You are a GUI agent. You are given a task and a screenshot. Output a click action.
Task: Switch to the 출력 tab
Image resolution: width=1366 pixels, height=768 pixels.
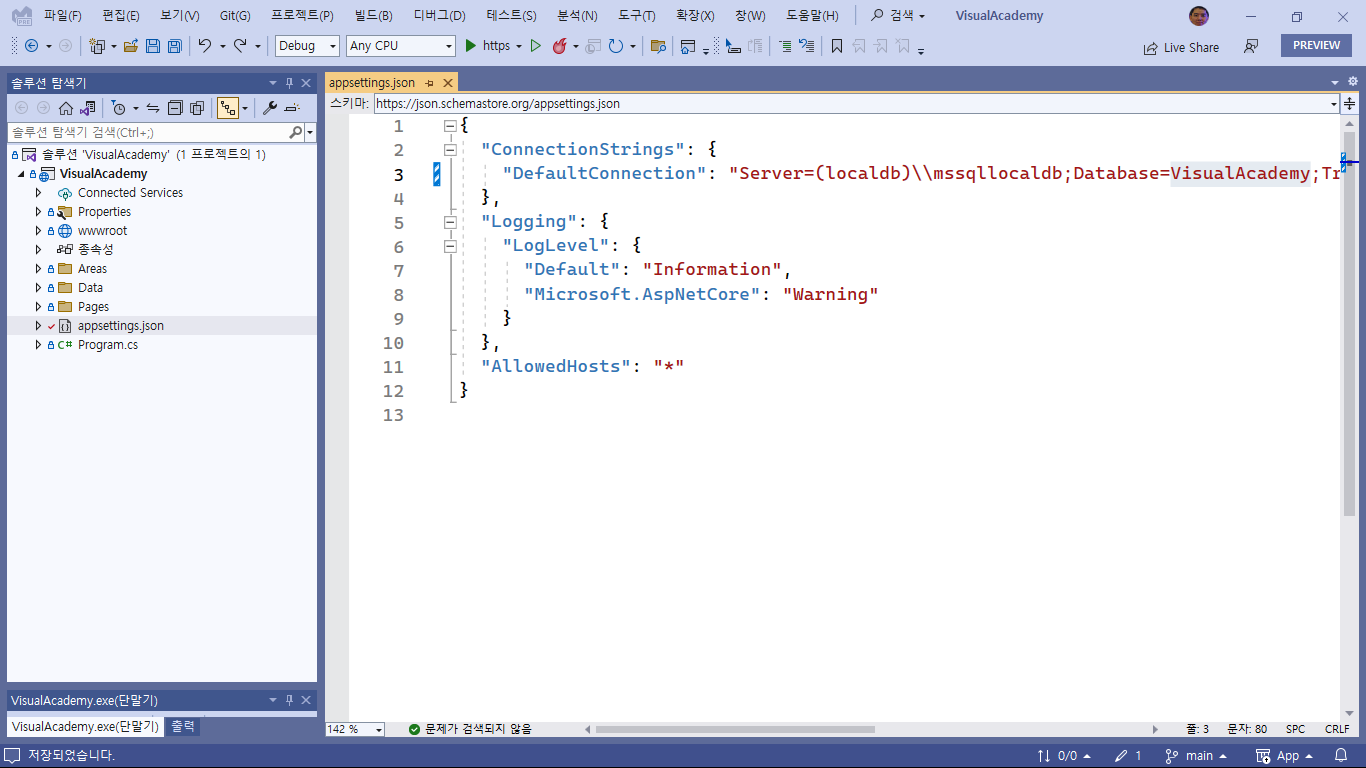[x=183, y=727]
